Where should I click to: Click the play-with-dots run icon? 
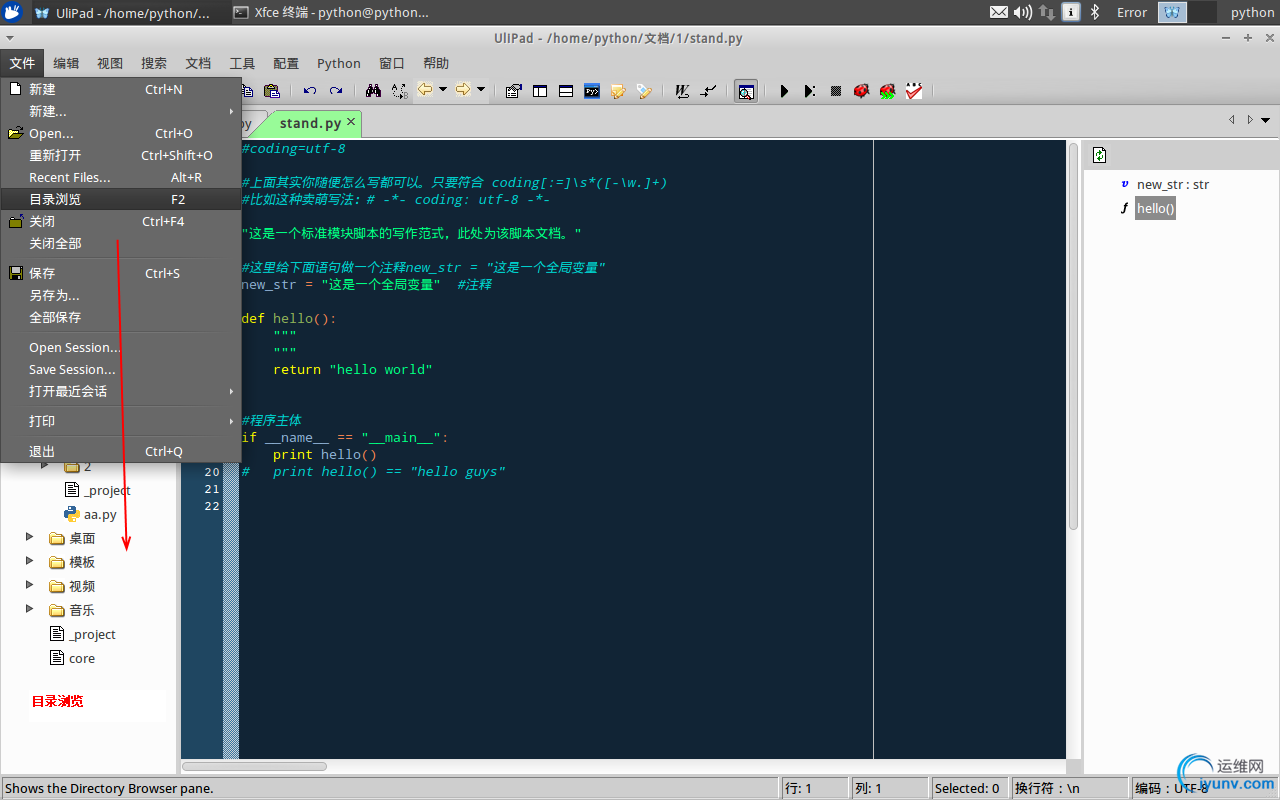pyautogui.click(x=810, y=91)
